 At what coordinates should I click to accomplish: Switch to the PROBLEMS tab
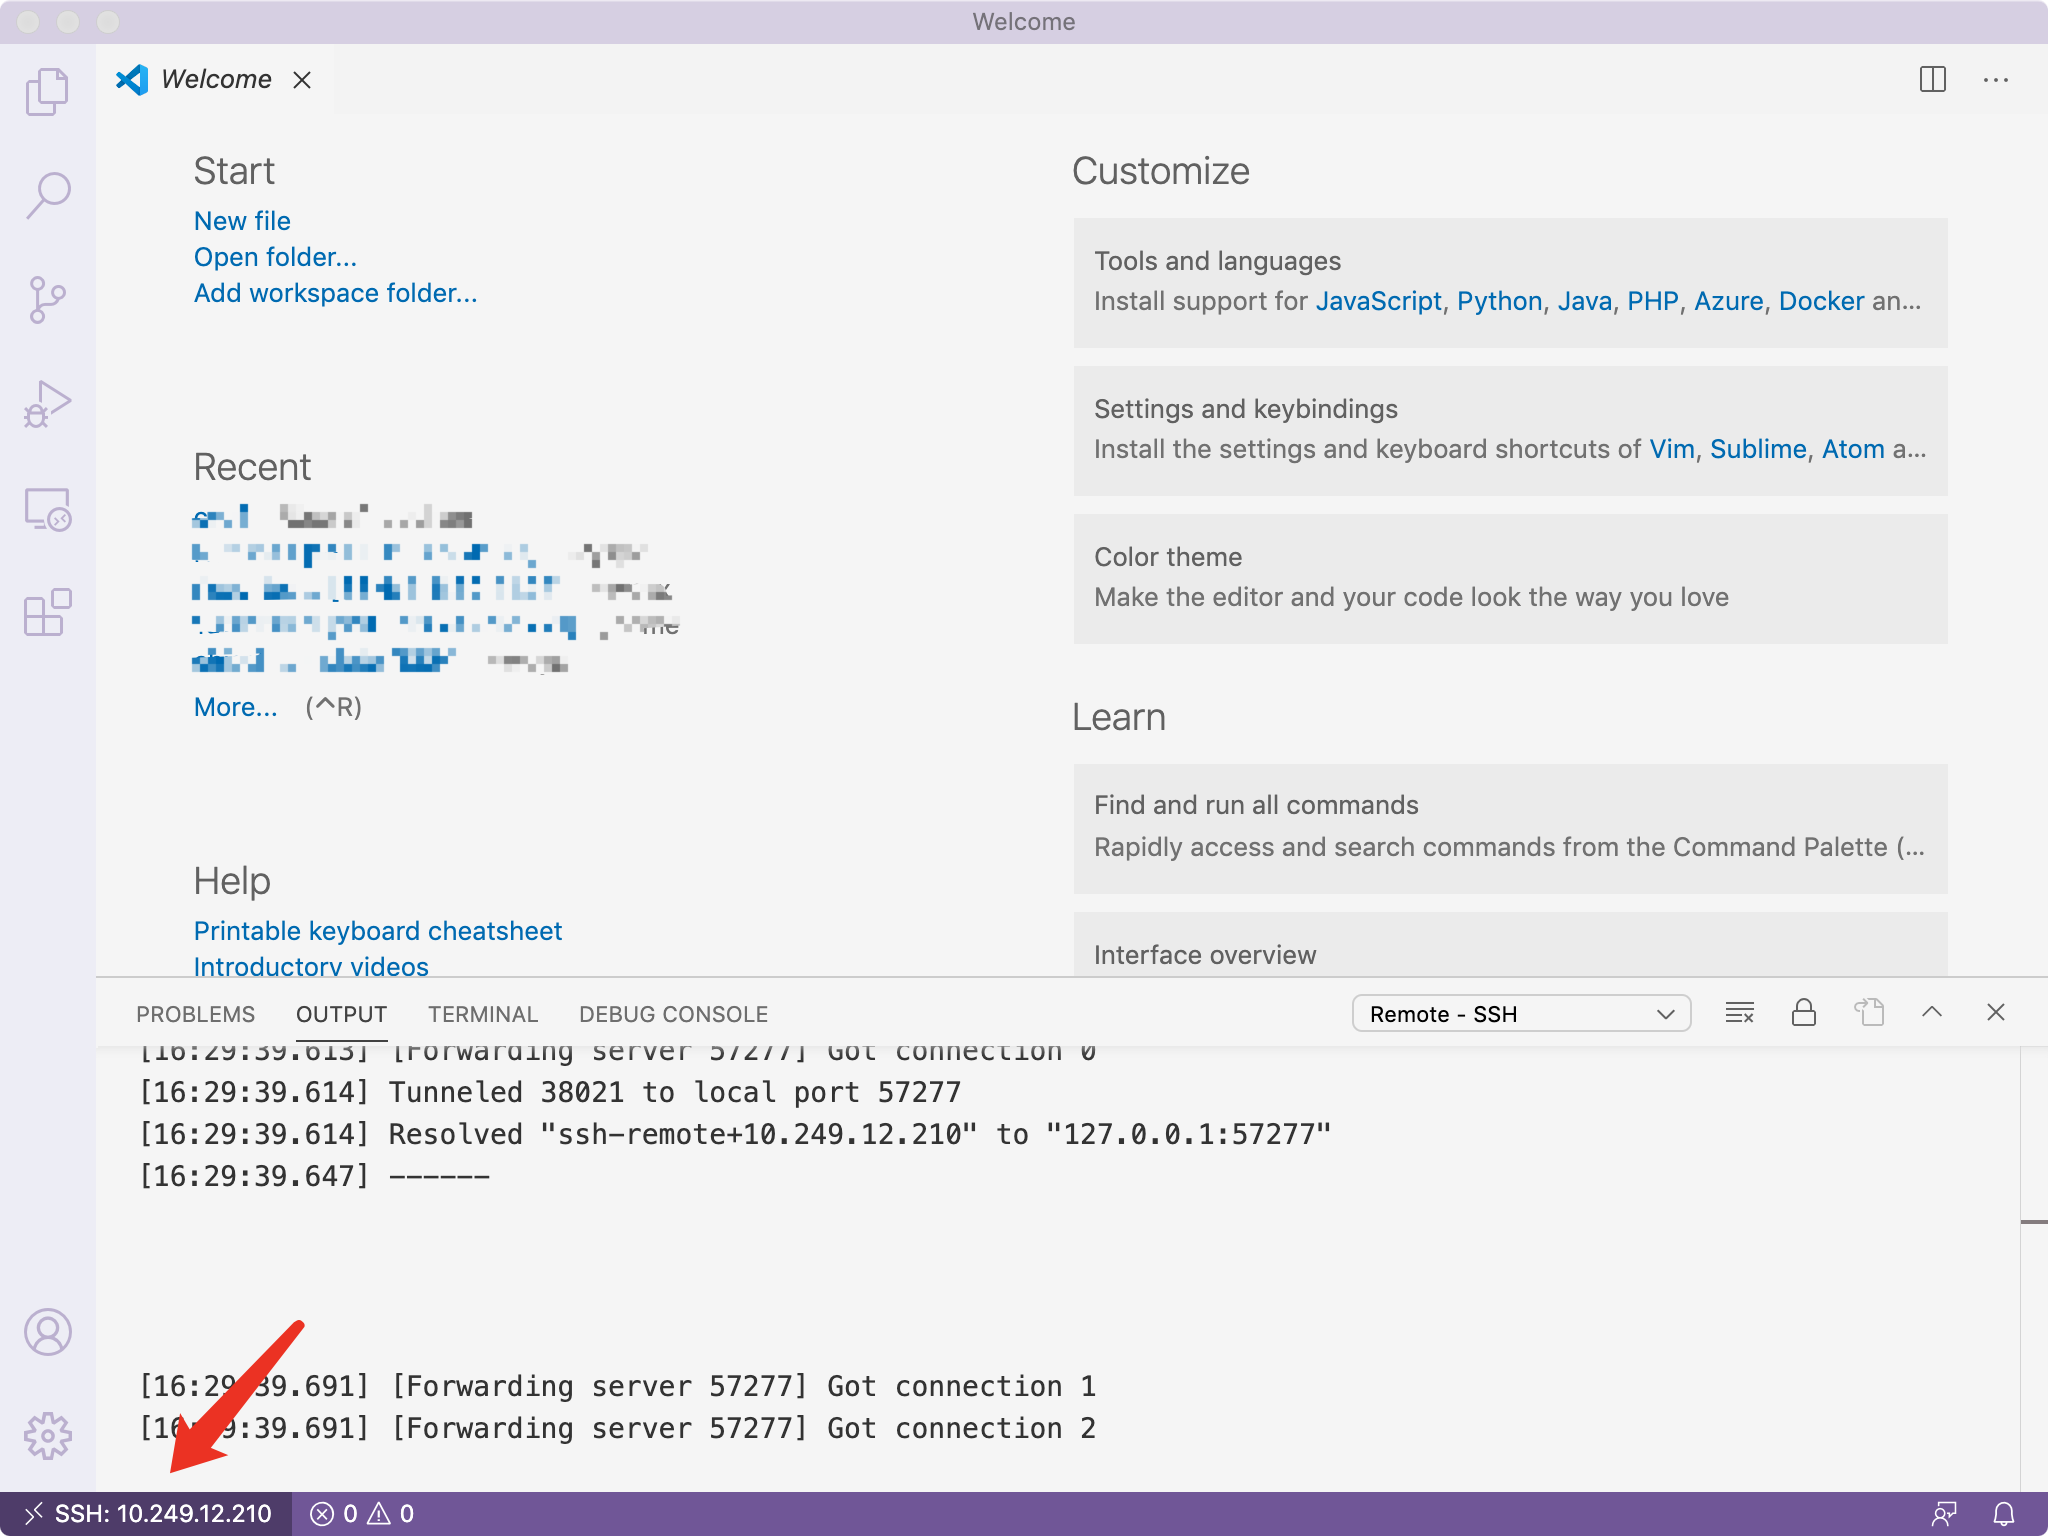coord(195,1014)
